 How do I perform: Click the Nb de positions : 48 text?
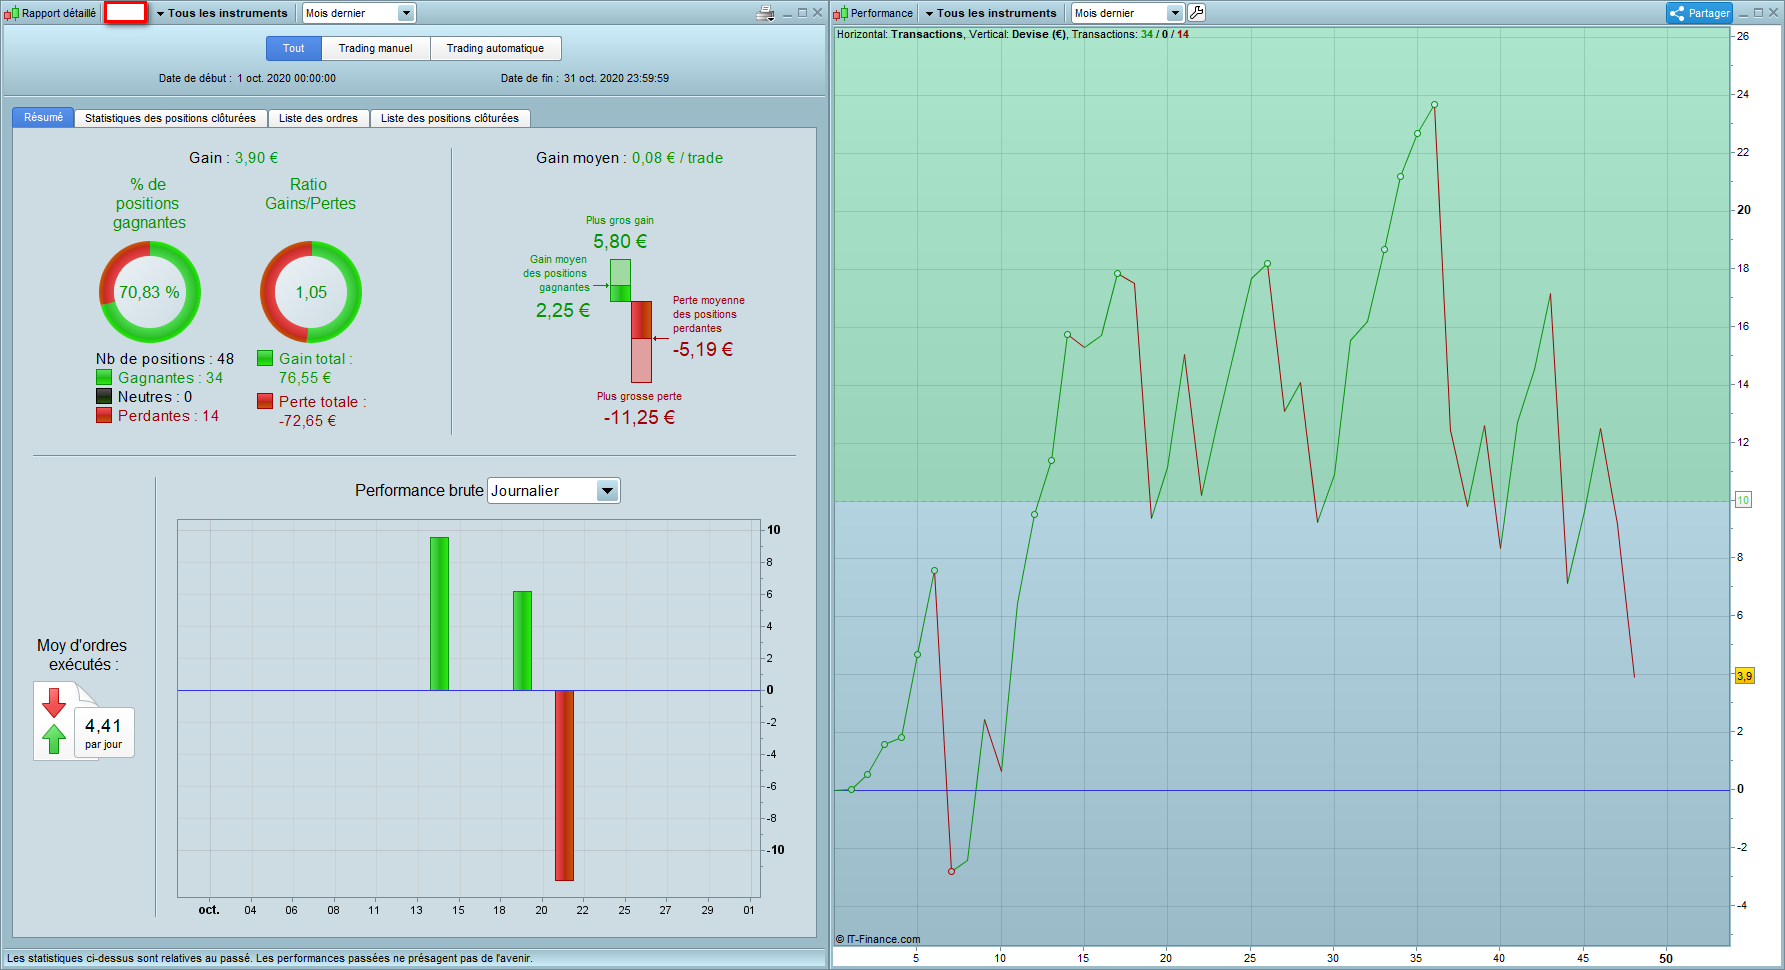[165, 359]
